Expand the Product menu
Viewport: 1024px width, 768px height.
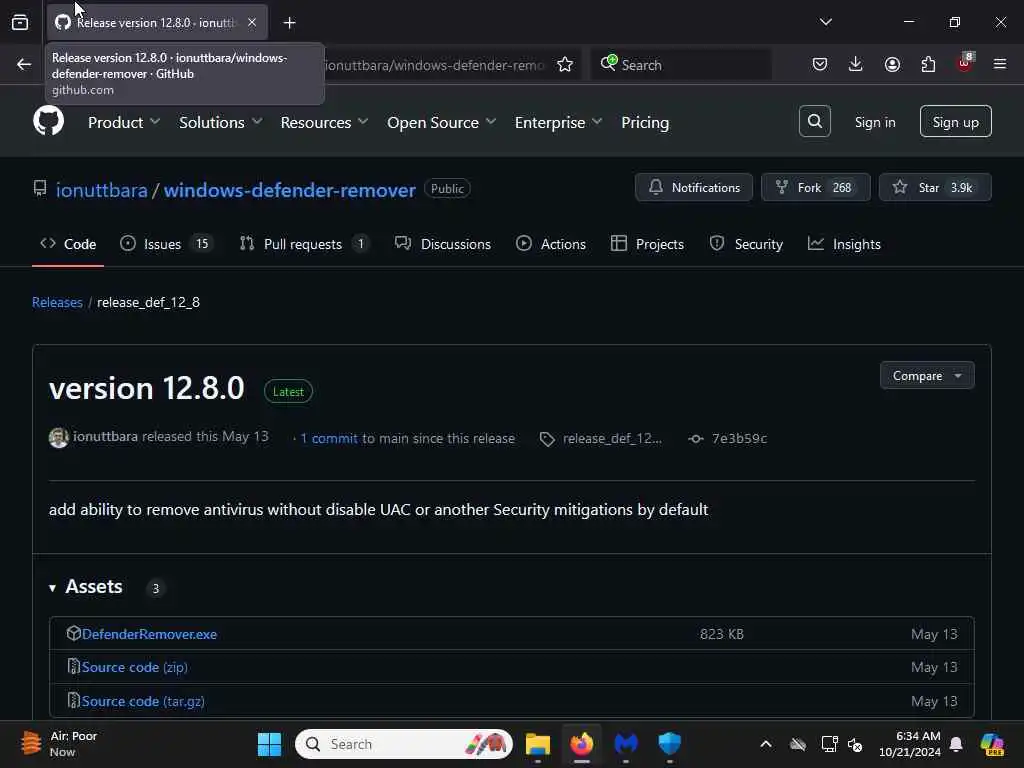(123, 122)
